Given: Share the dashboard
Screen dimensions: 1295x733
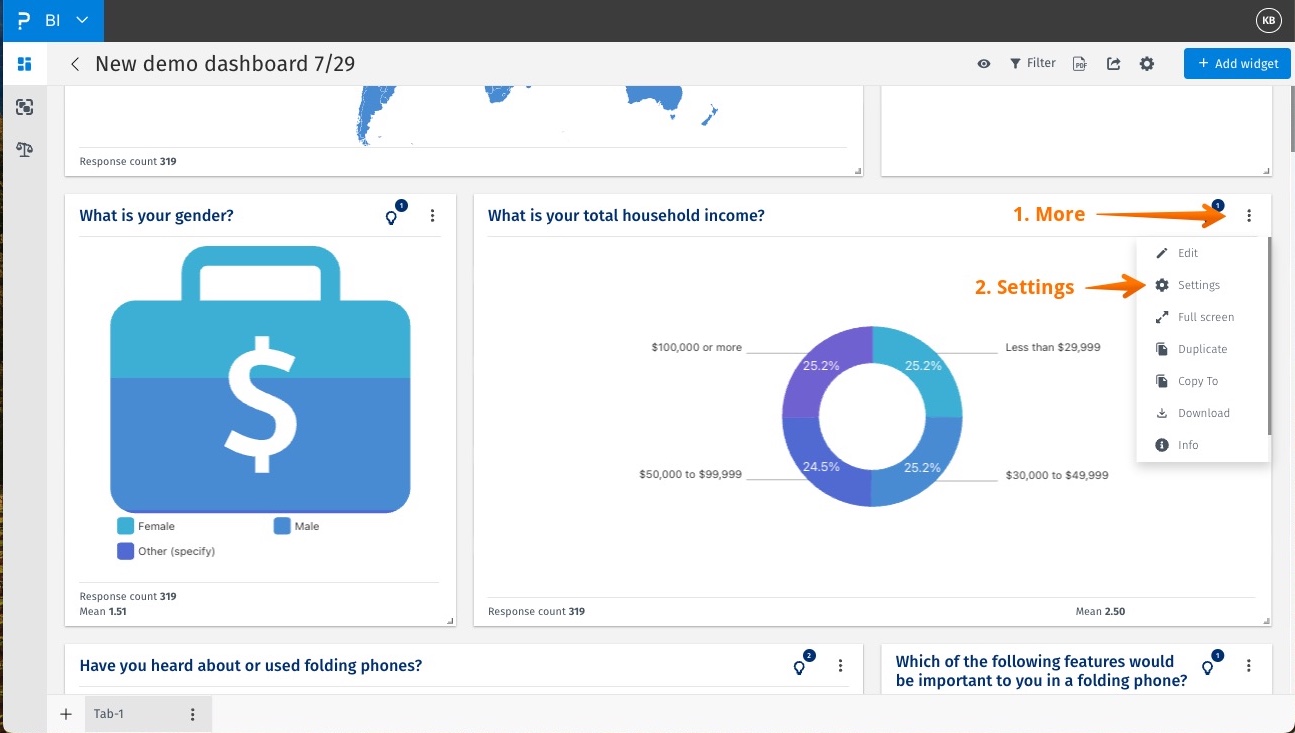Looking at the screenshot, I should pos(1113,62).
